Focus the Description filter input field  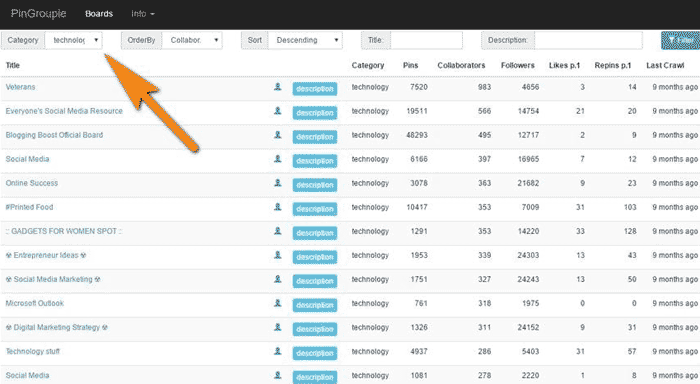coord(588,40)
